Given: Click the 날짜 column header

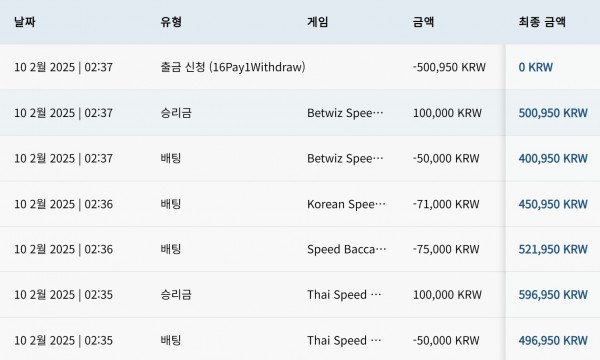Looking at the screenshot, I should click(x=25, y=22).
